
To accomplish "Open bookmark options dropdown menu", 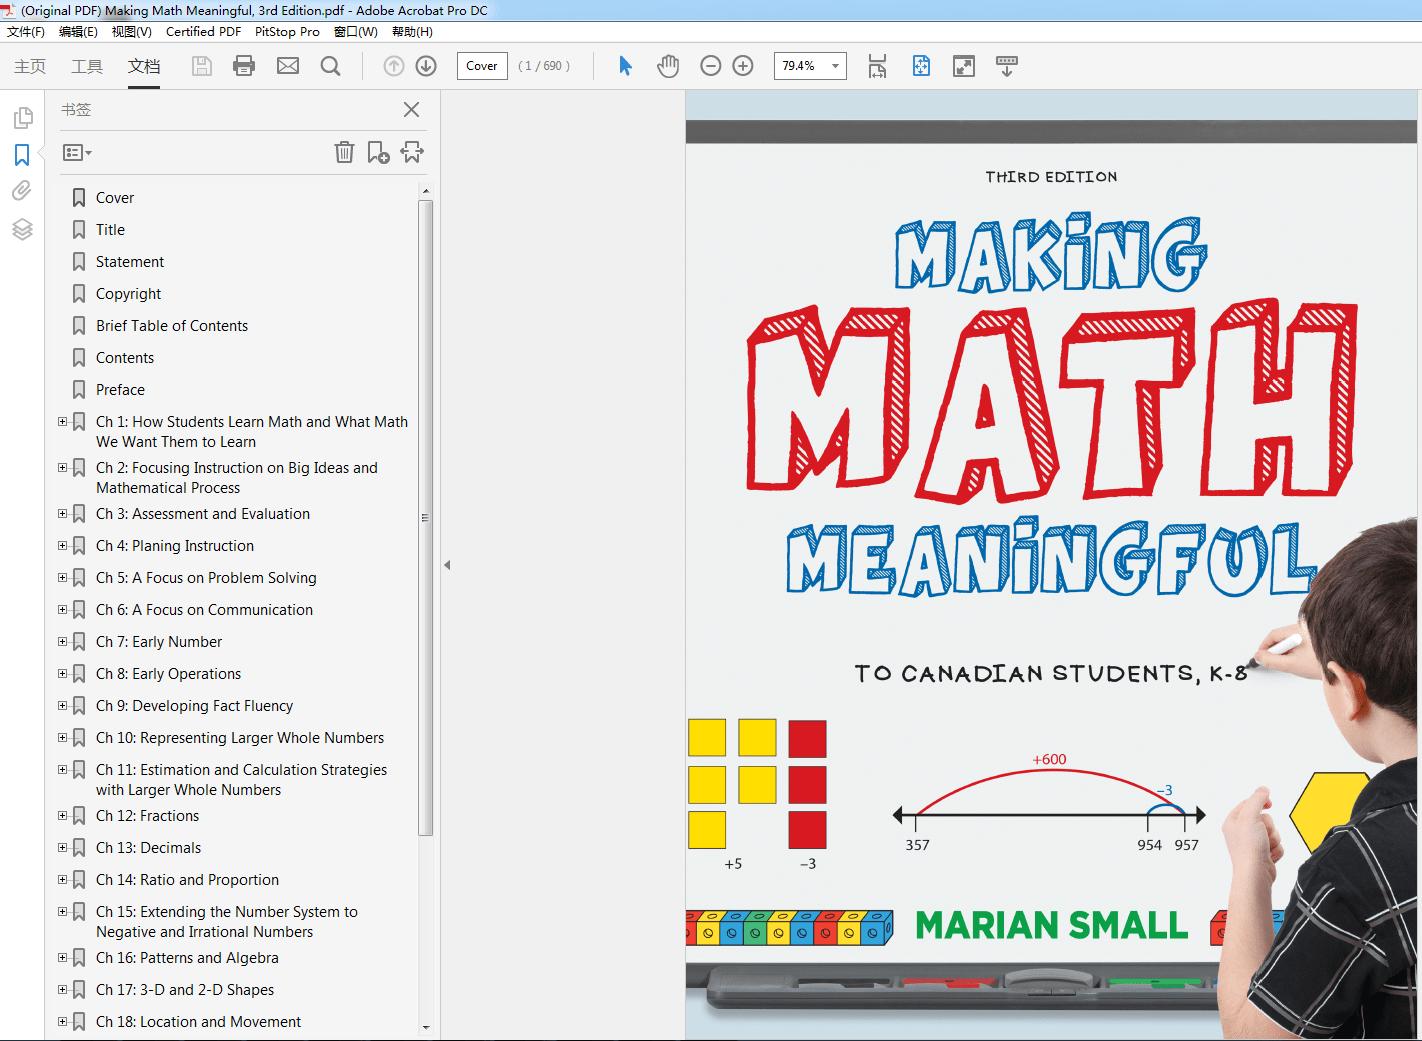I will (77, 153).
